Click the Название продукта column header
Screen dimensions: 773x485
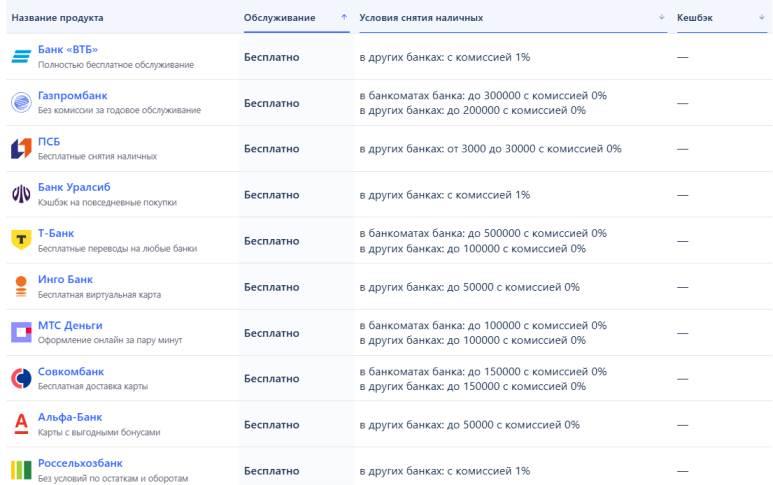(x=57, y=18)
